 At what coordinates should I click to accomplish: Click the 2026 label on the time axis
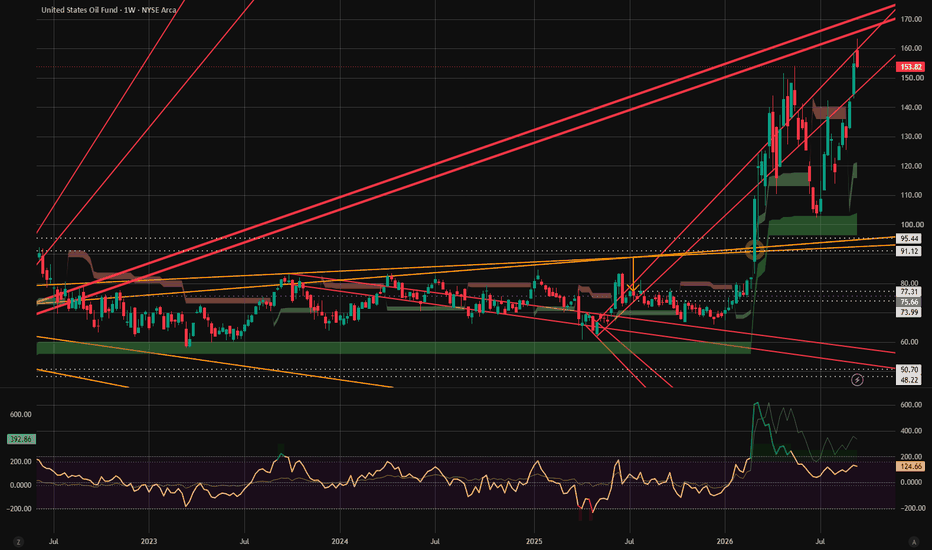pyautogui.click(x=725, y=542)
